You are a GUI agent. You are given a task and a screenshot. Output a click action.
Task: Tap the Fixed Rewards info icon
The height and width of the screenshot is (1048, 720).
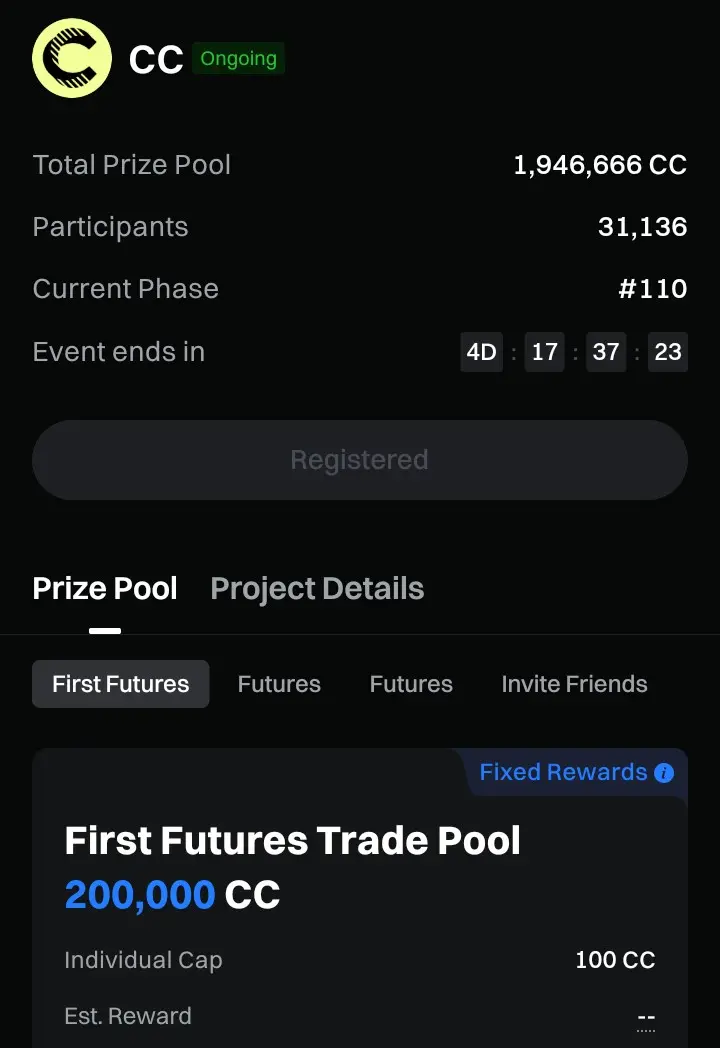(664, 773)
